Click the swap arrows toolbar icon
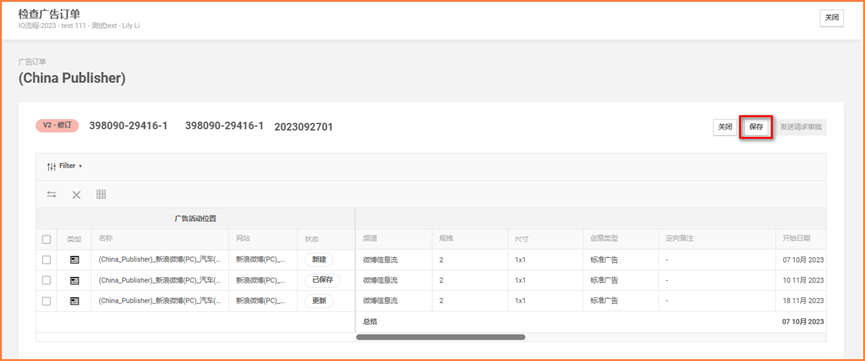This screenshot has height=361, width=865. click(52, 194)
